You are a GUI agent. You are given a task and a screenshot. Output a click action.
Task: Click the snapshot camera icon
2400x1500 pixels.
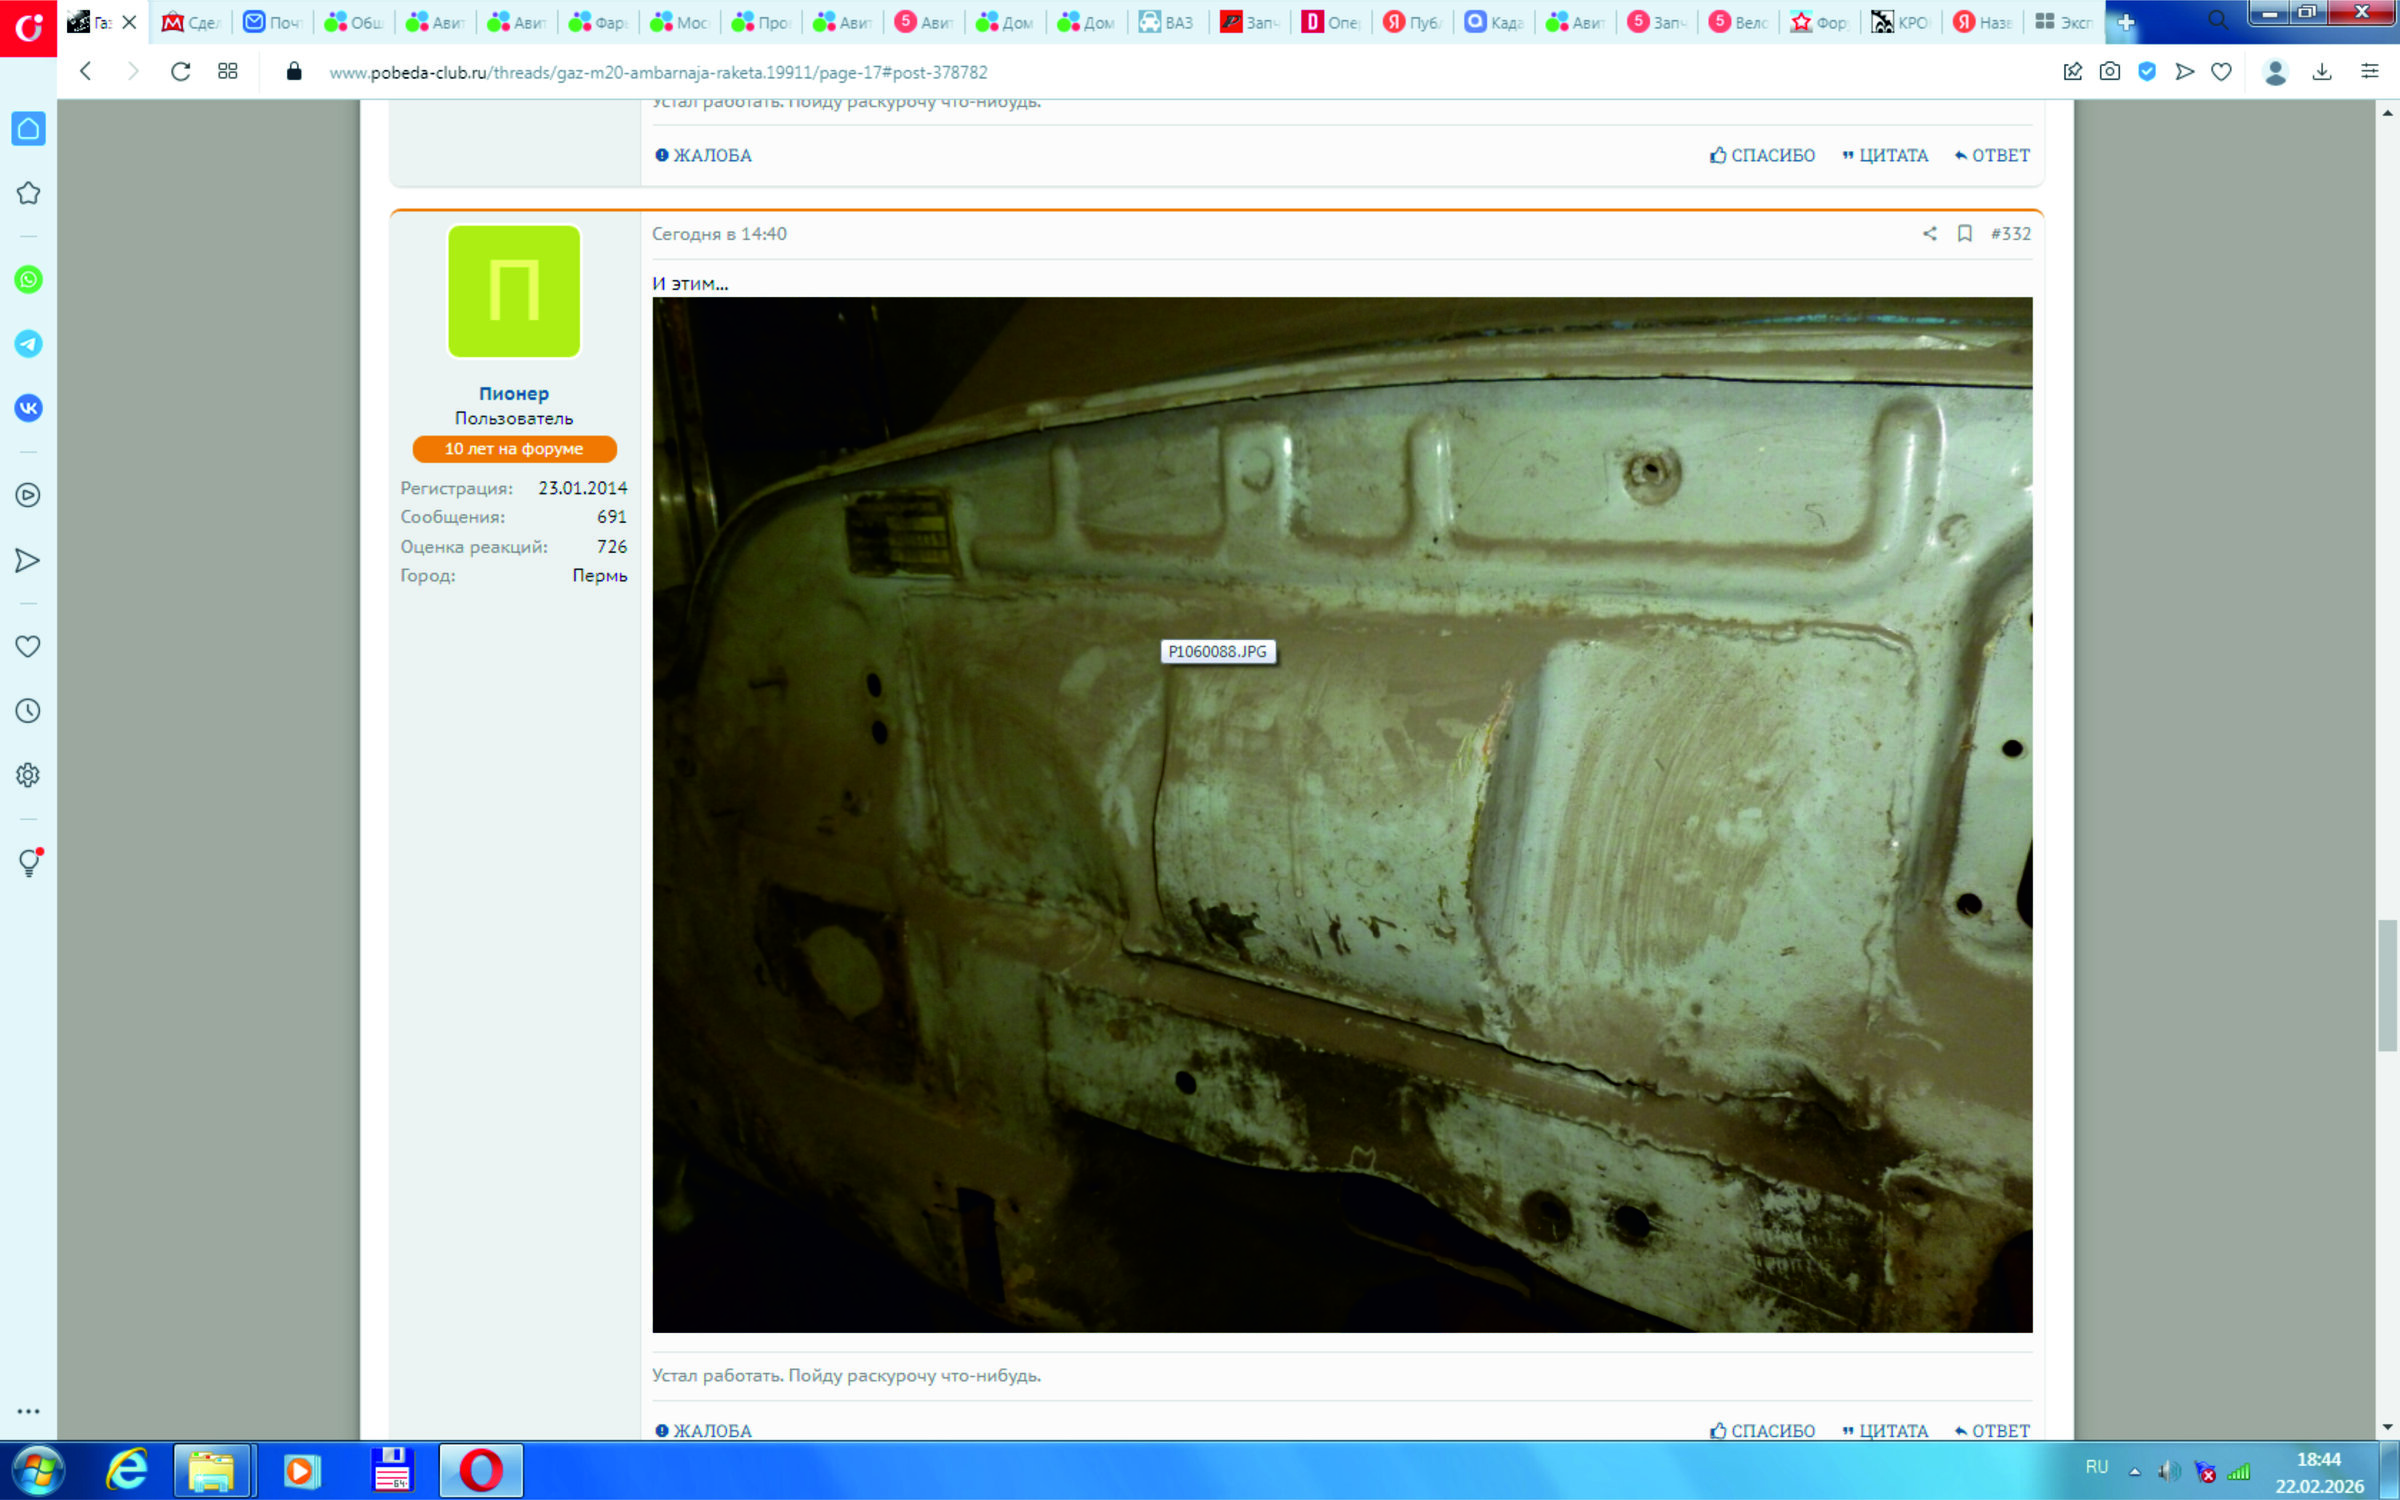click(2109, 72)
